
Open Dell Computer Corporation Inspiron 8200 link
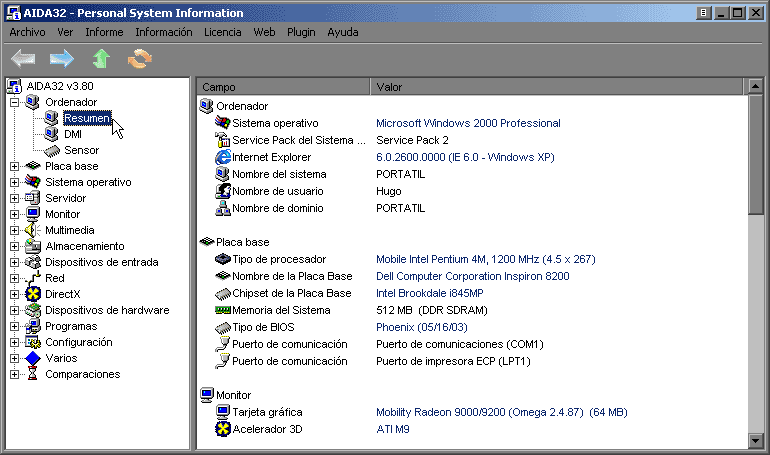click(472, 276)
